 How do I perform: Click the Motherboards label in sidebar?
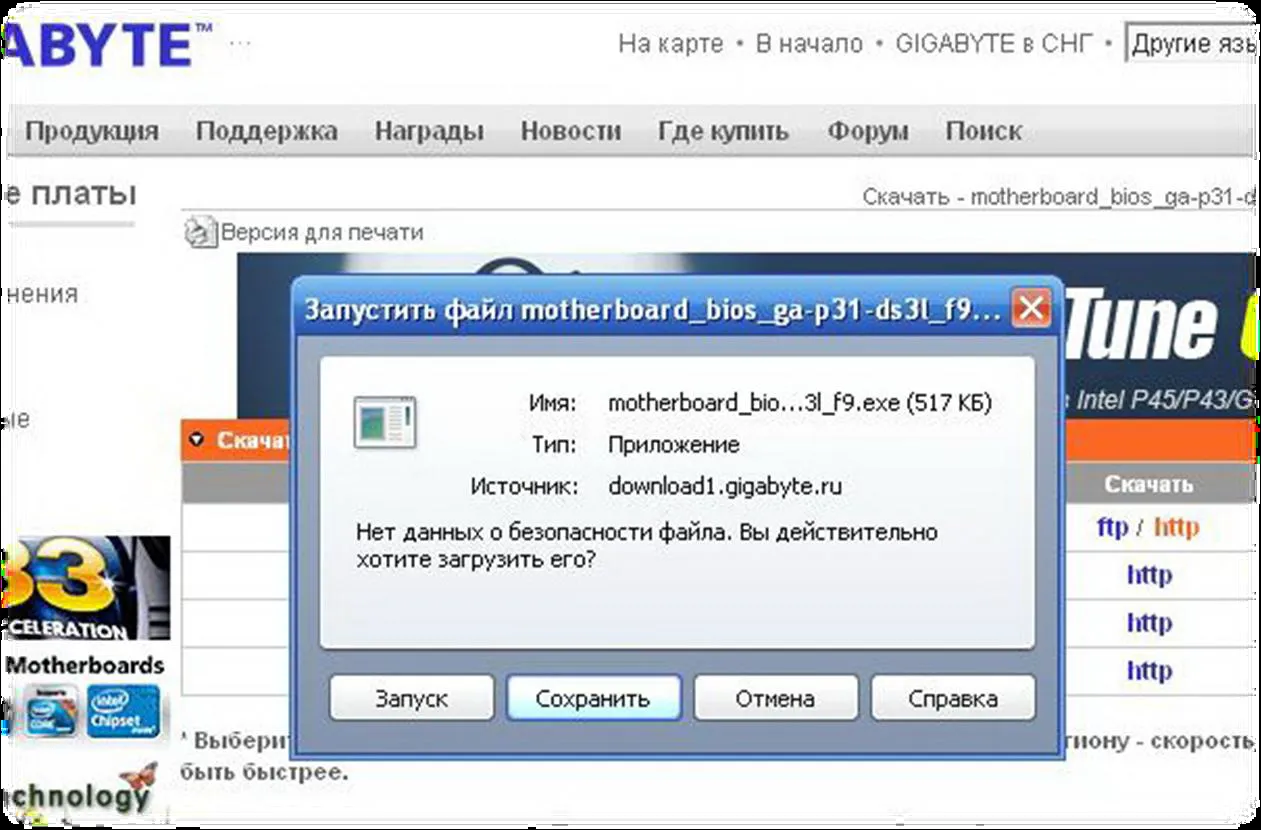85,665
